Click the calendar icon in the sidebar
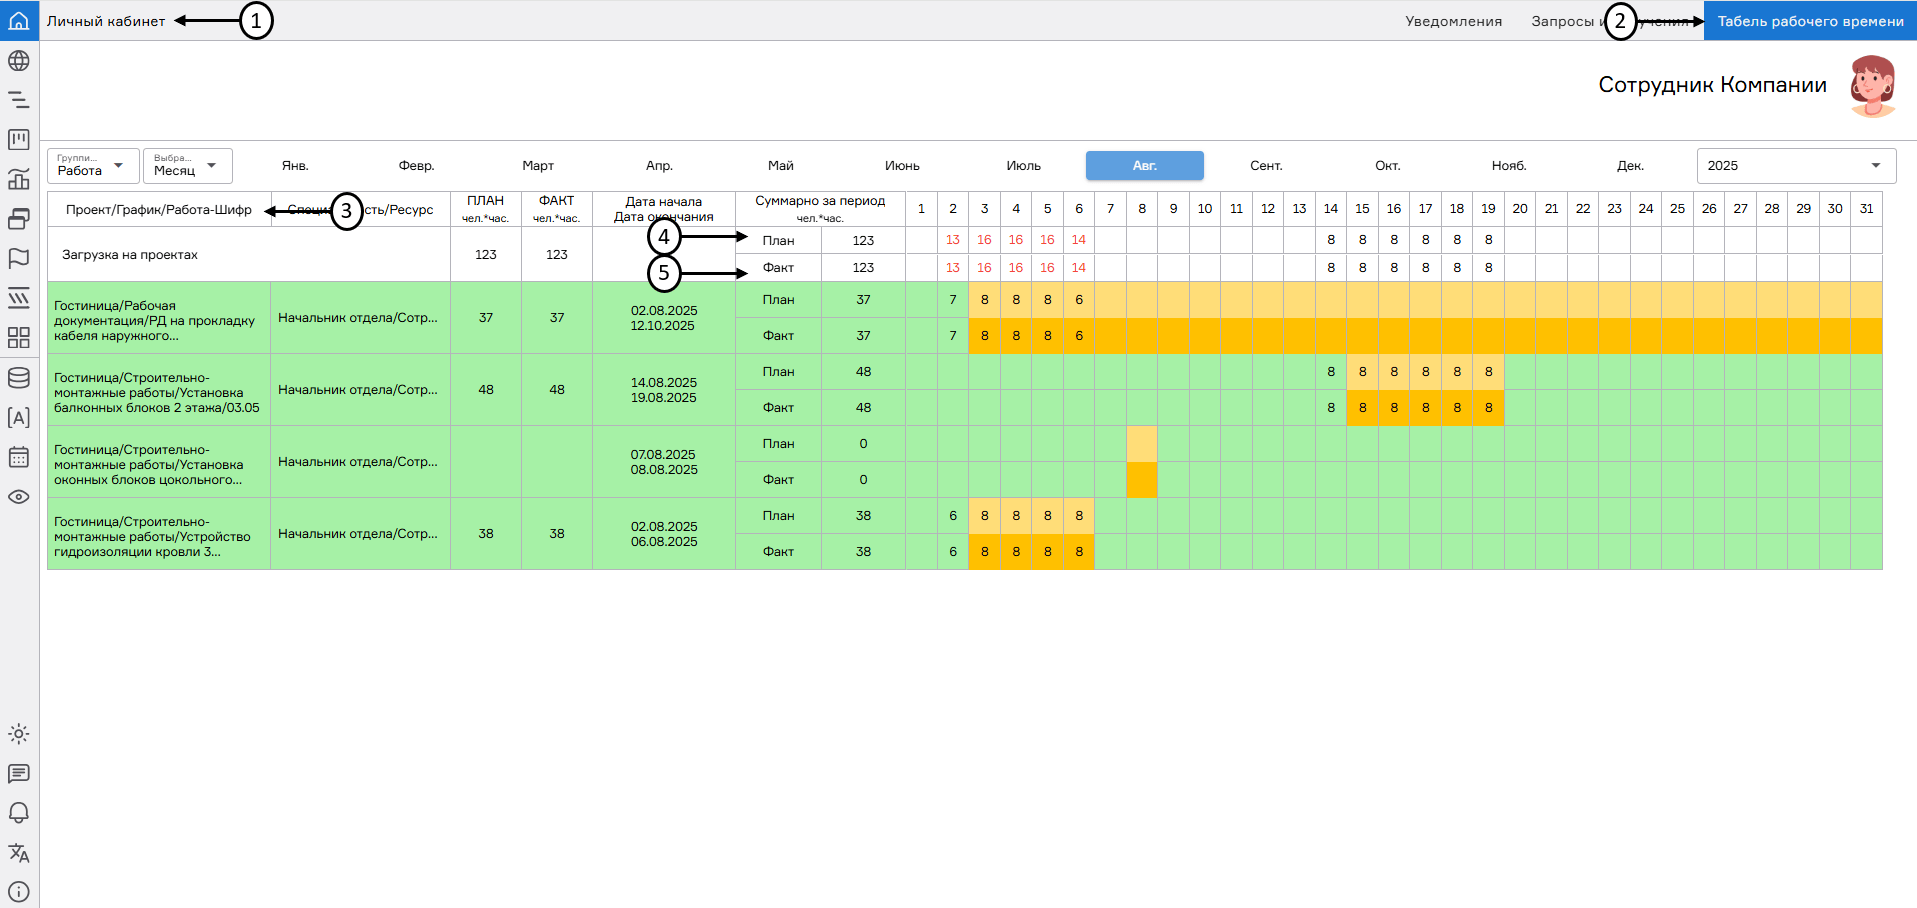This screenshot has height=908, width=1917. (19, 457)
